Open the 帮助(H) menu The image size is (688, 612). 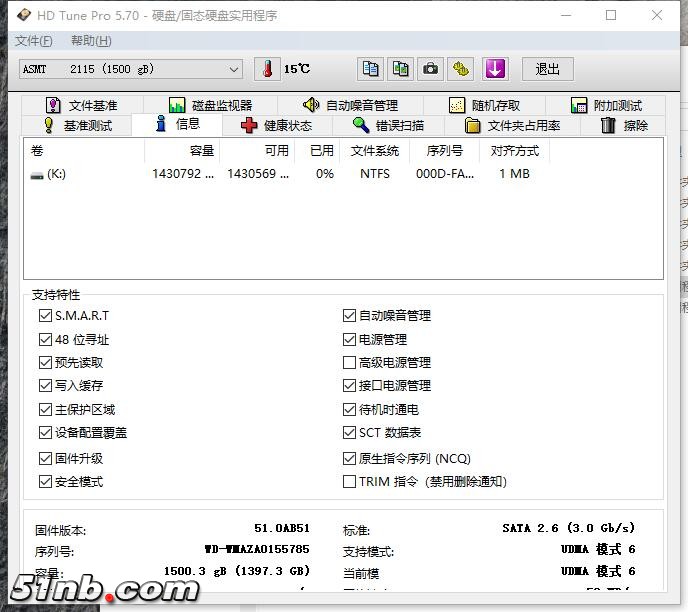pyautogui.click(x=91, y=41)
